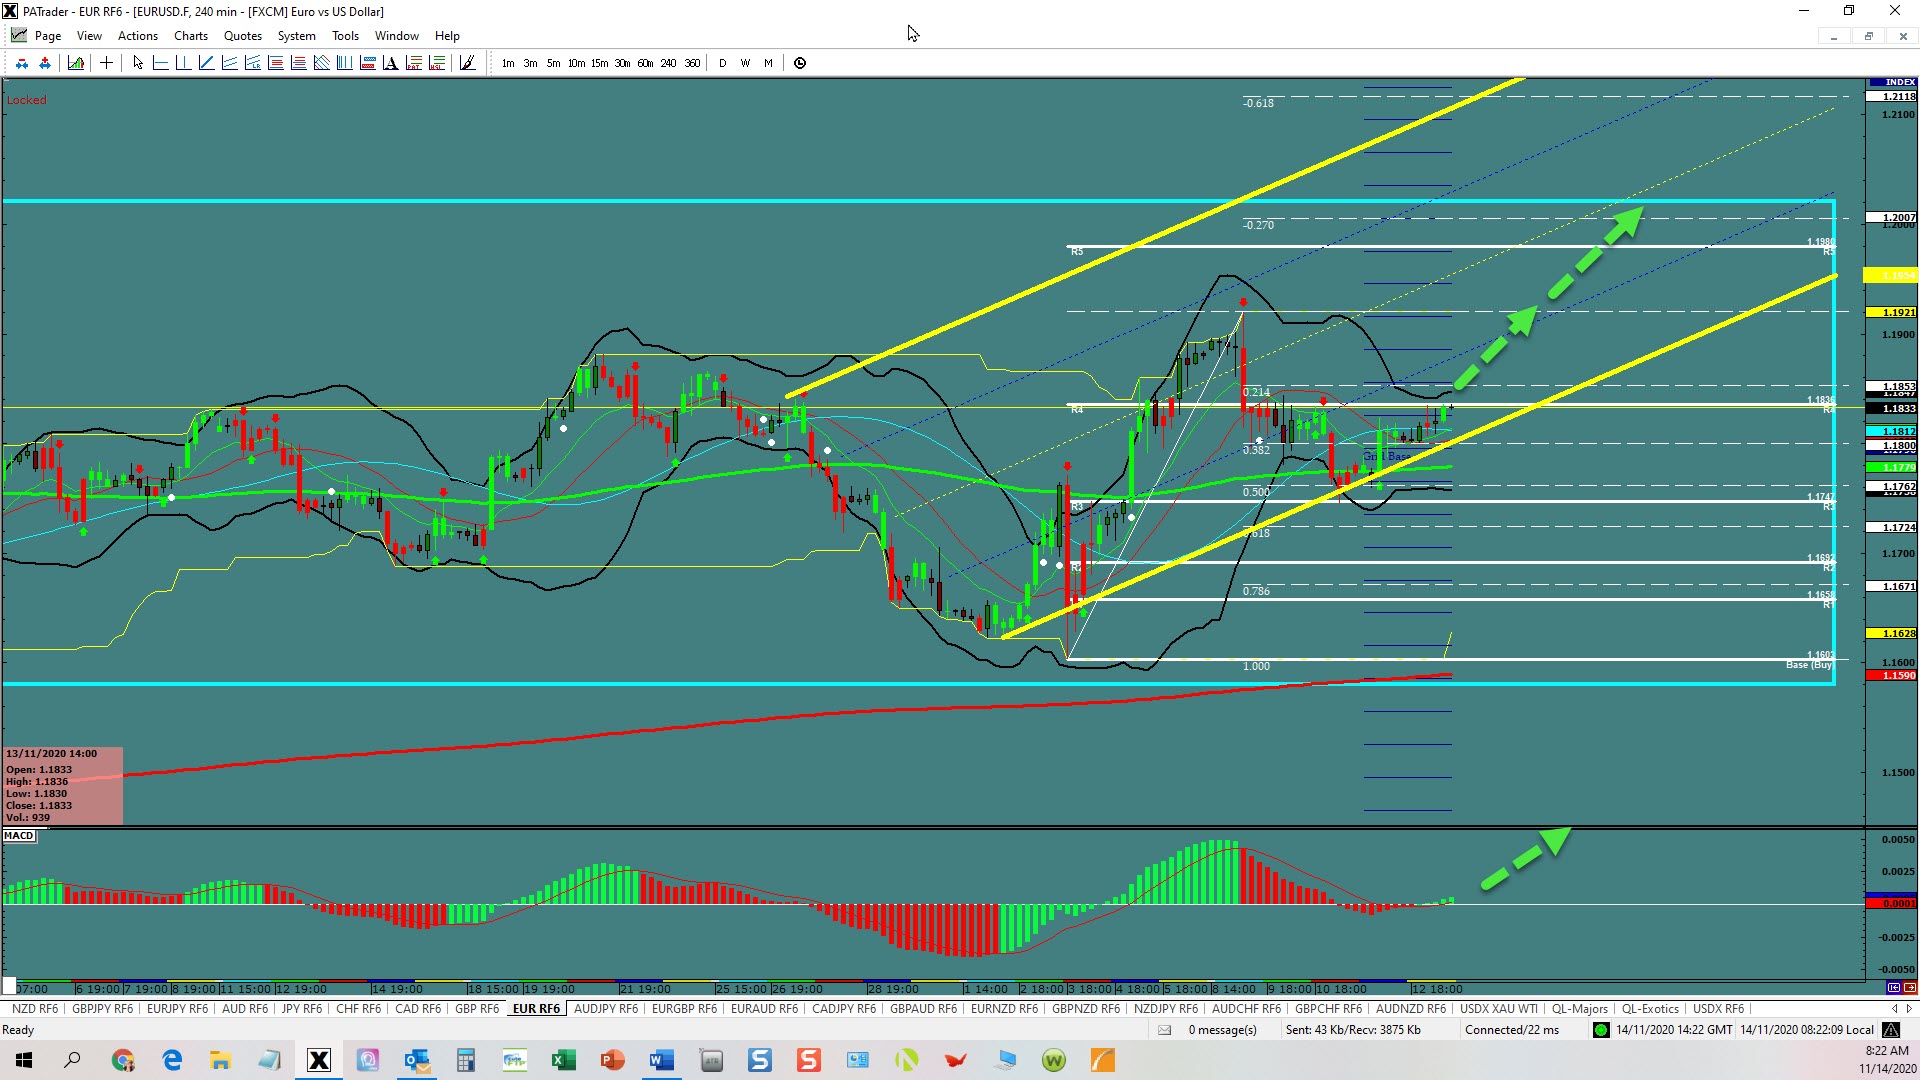1920x1080 pixels.
Task: Click the PRT lines tool icon
Action: (414, 63)
